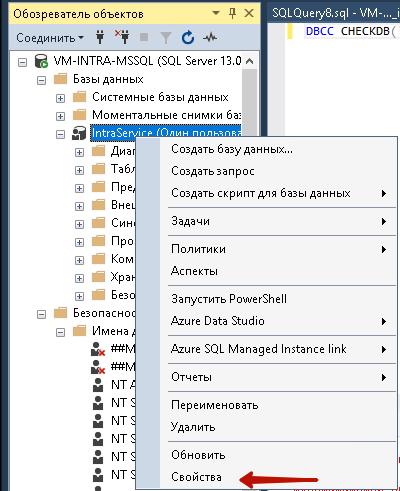The width and height of the screenshot is (400, 491).
Task: Open Activity Monitor pulse icon
Action: (210, 38)
